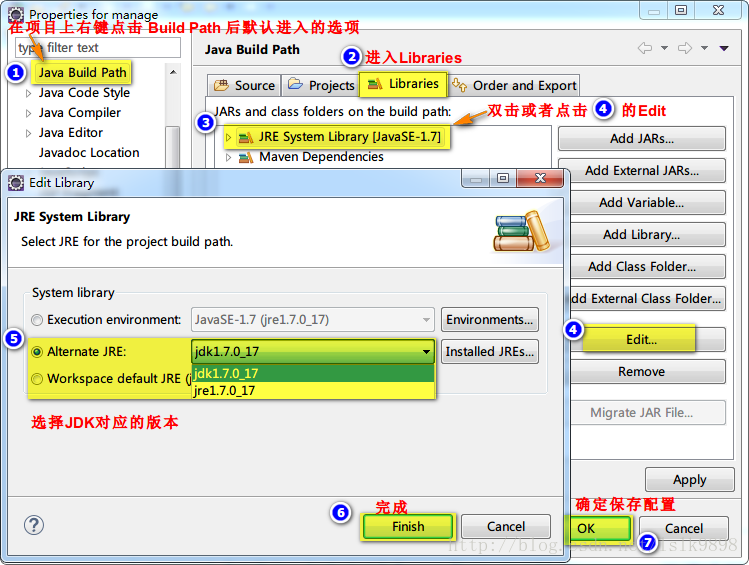Screen dimensions: 749x565
Task: Select JRE System Library [JavaSE-1.7] entry
Action: 349,137
